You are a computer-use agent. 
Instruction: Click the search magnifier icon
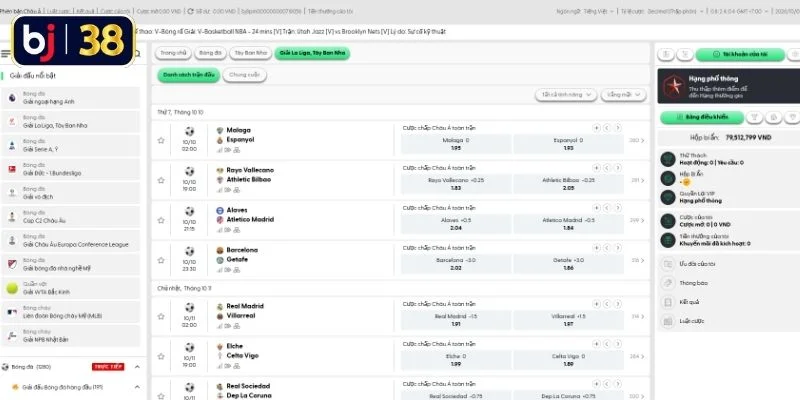[137, 54]
